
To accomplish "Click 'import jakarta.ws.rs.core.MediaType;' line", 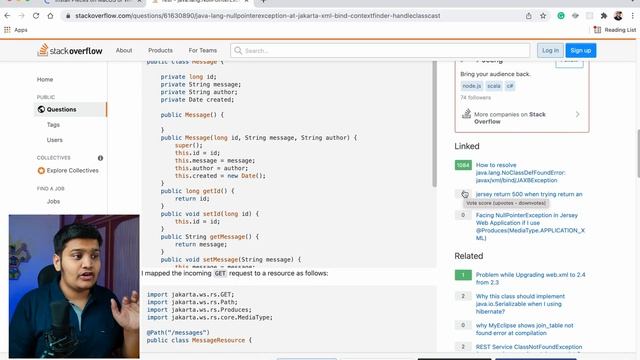I will [x=210, y=317].
